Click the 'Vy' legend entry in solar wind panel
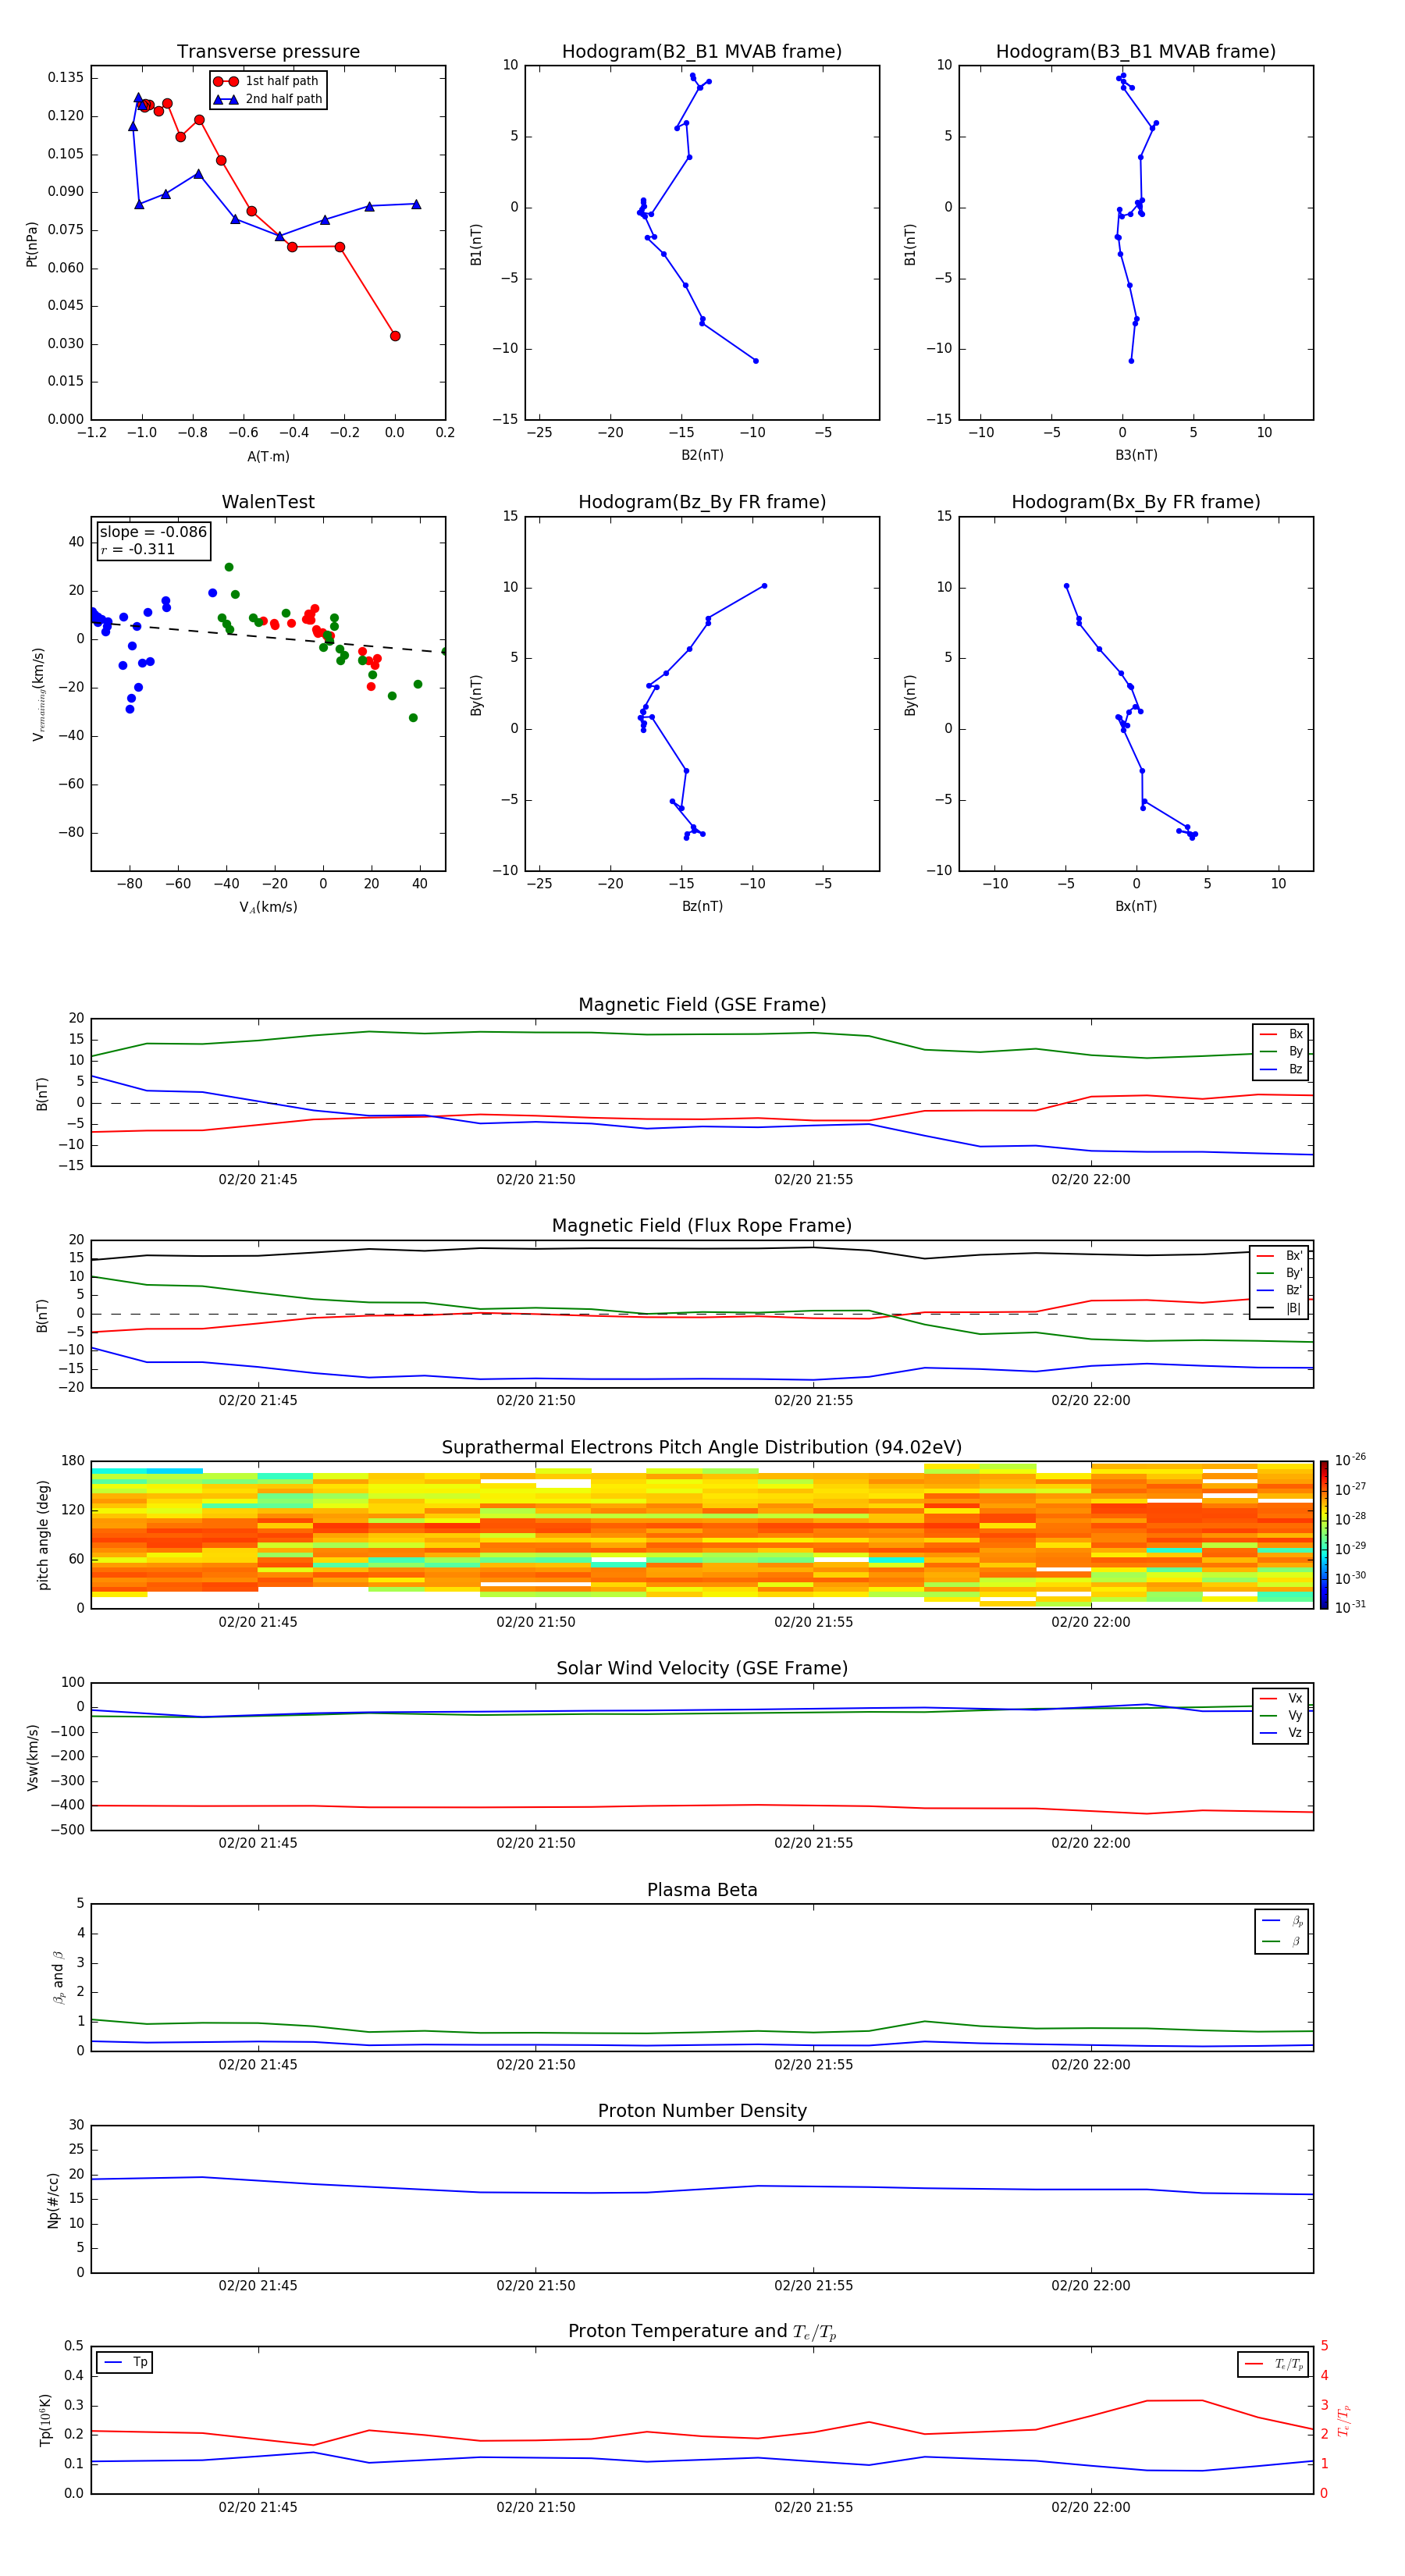The height and width of the screenshot is (2576, 1405). click(x=1281, y=1715)
